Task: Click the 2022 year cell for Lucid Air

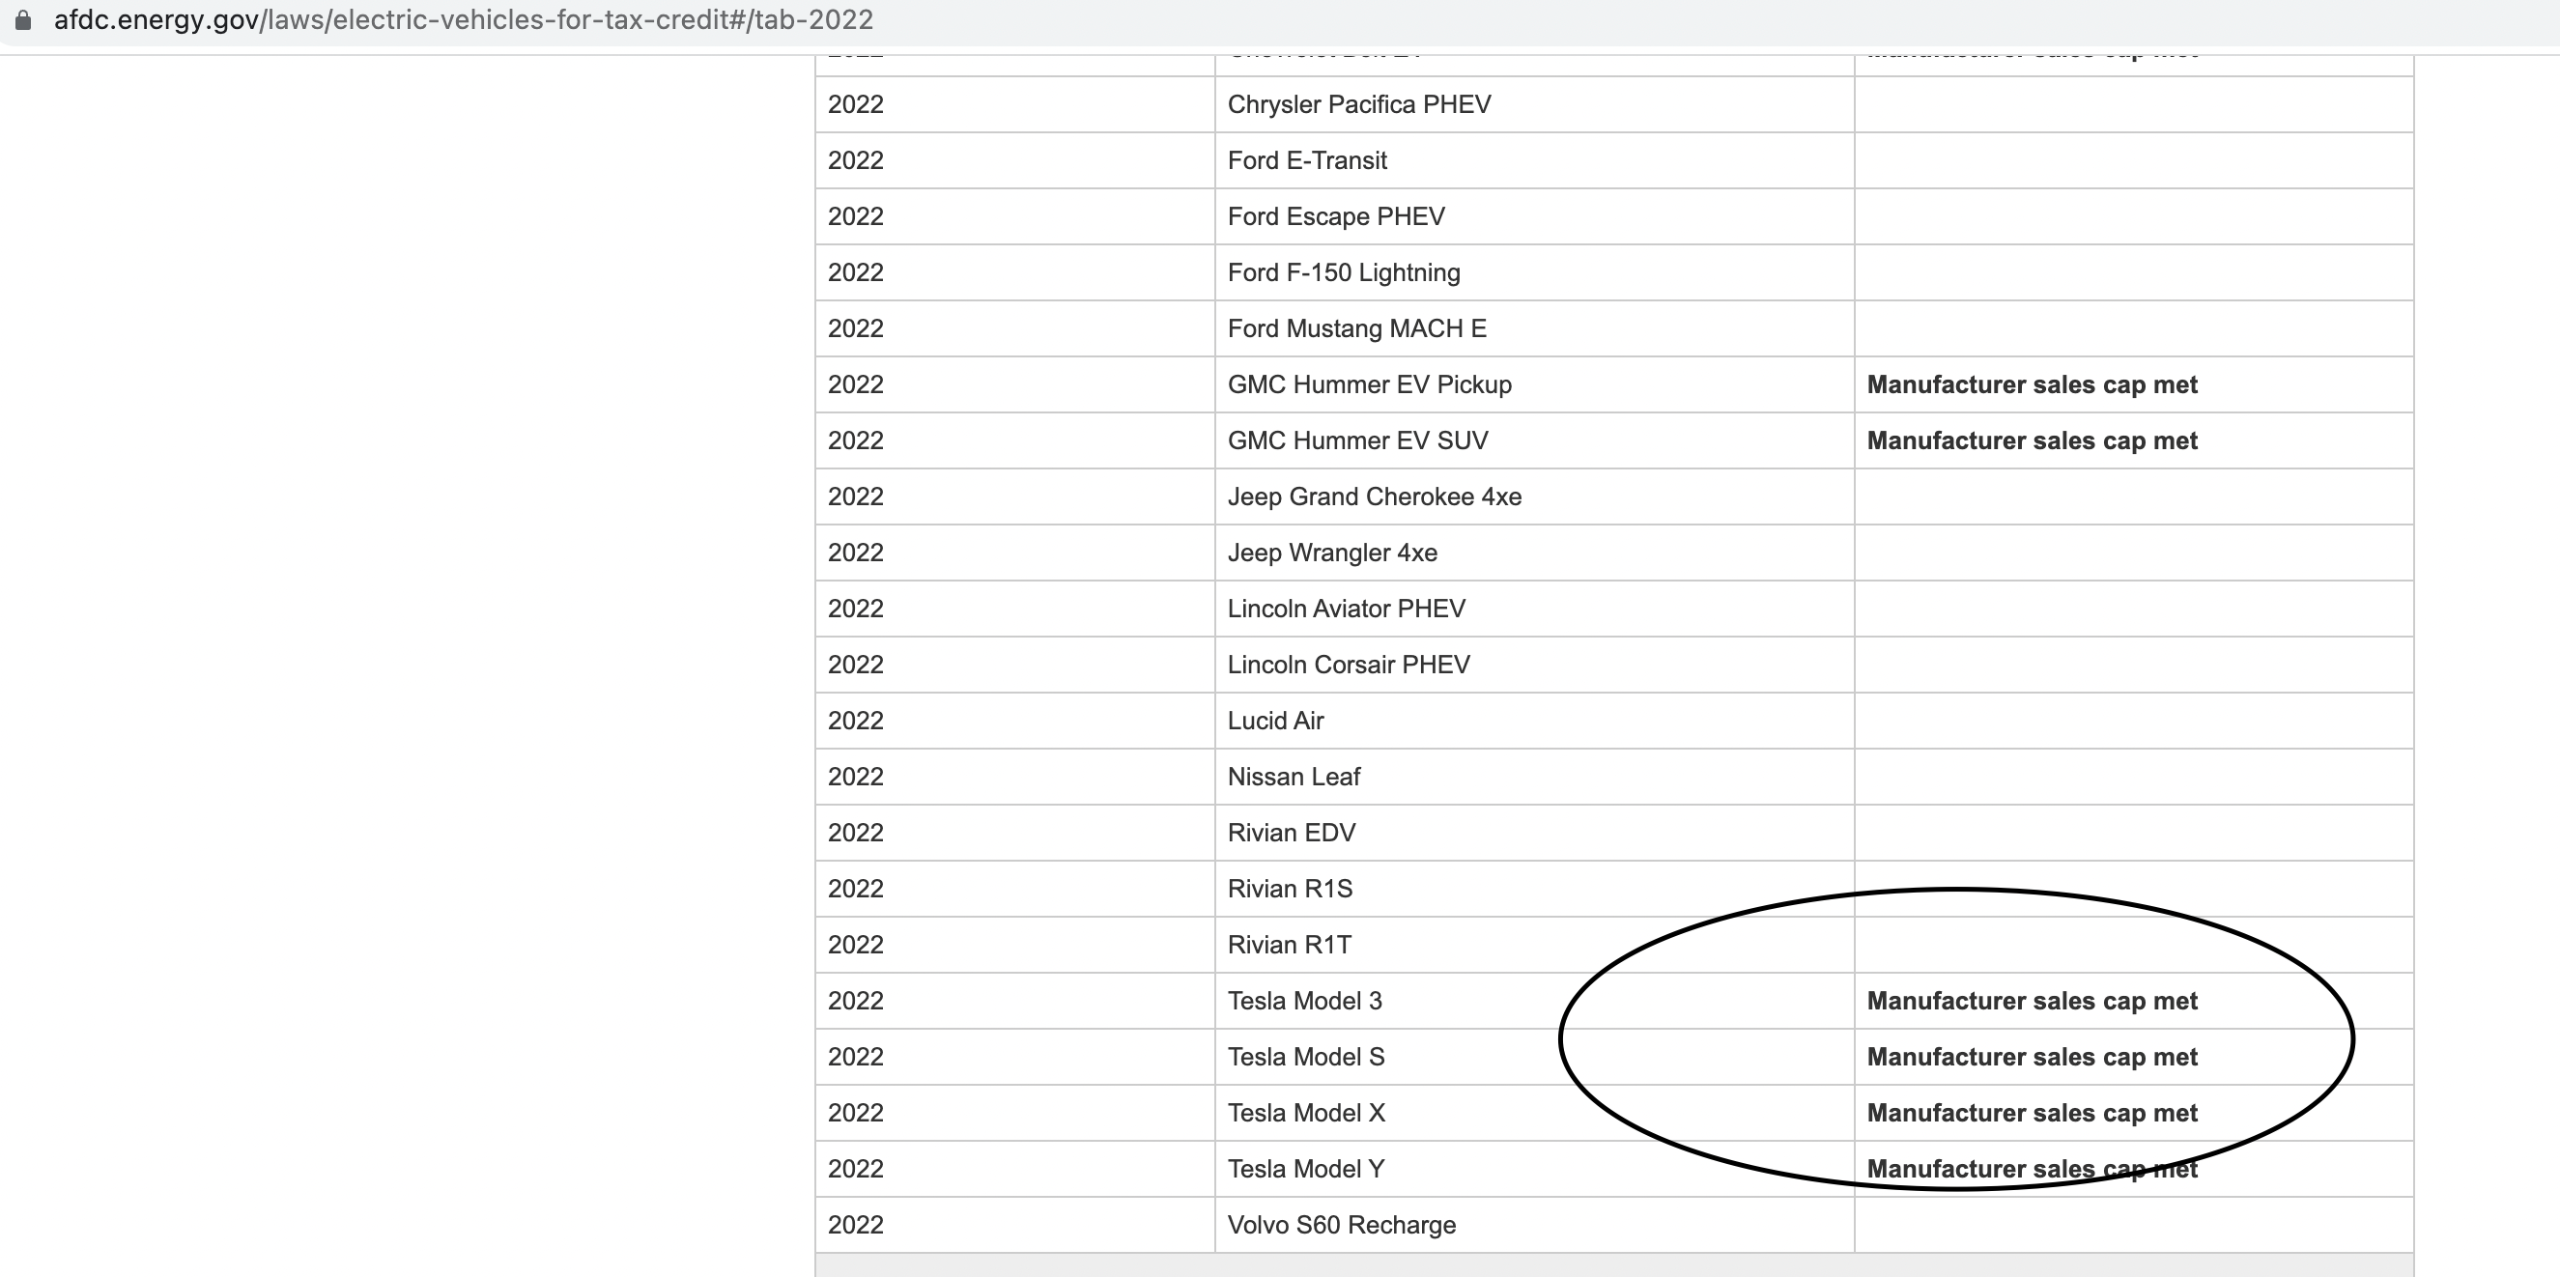Action: point(1015,720)
